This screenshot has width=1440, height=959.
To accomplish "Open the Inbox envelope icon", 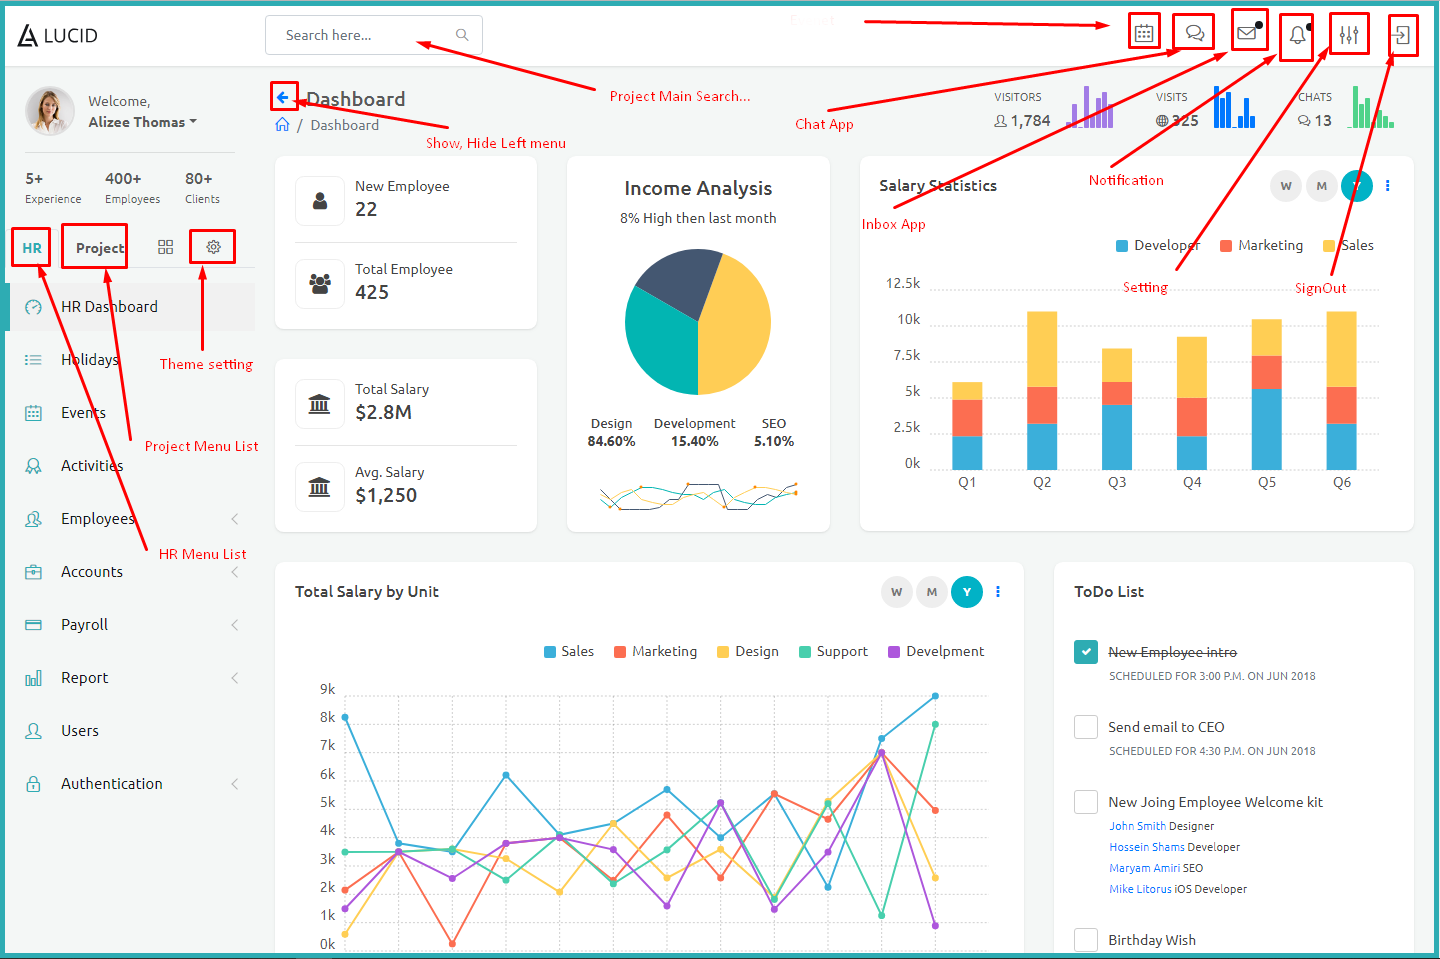I will 1246,33.
